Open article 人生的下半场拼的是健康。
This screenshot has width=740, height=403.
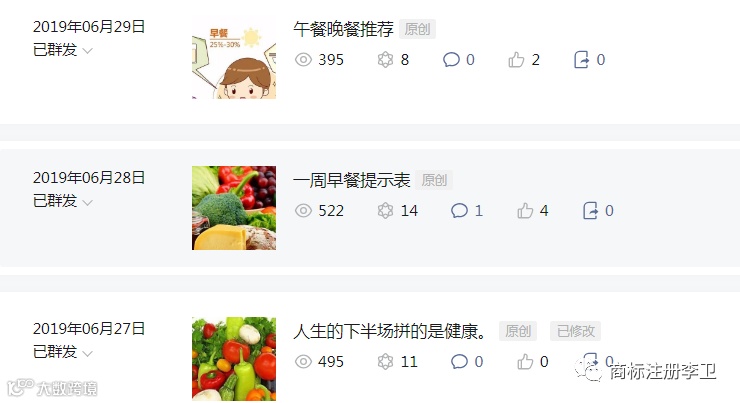[390, 331]
